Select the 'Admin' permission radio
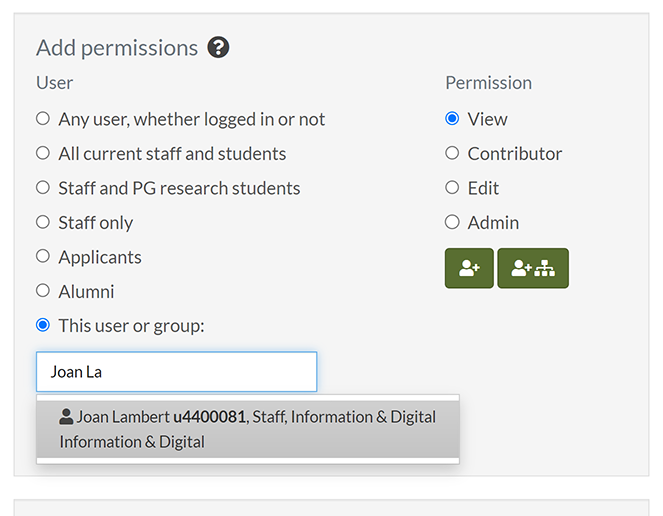 click(452, 222)
